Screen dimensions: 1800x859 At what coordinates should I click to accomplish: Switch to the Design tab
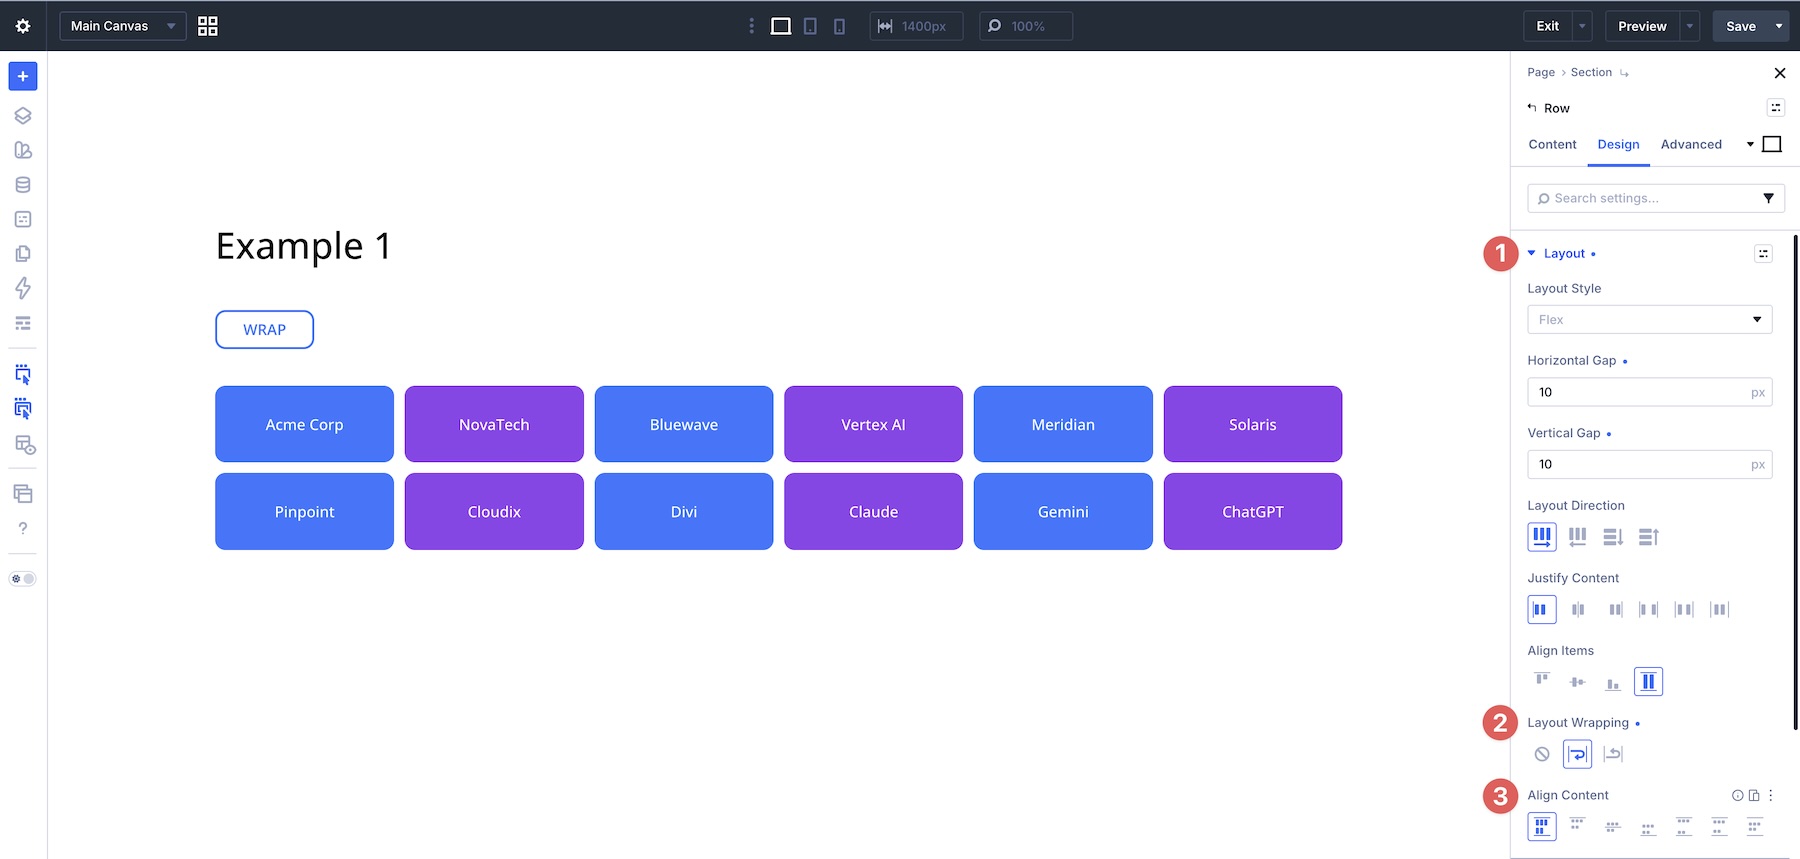[1618, 145]
